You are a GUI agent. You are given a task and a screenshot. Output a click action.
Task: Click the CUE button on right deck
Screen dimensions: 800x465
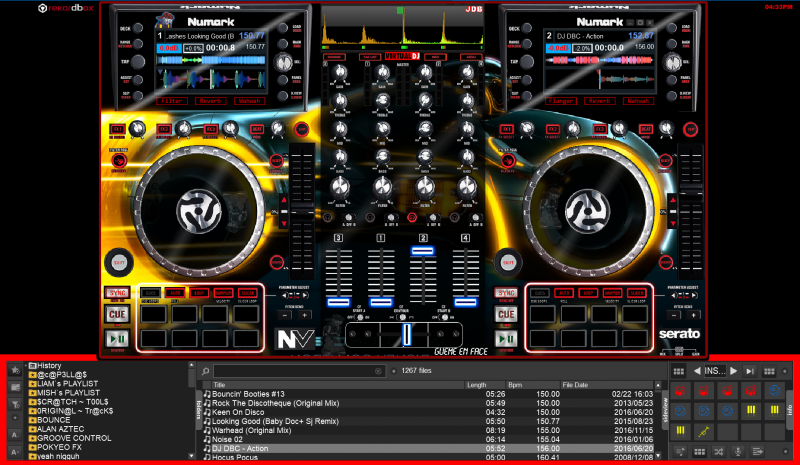tap(506, 314)
